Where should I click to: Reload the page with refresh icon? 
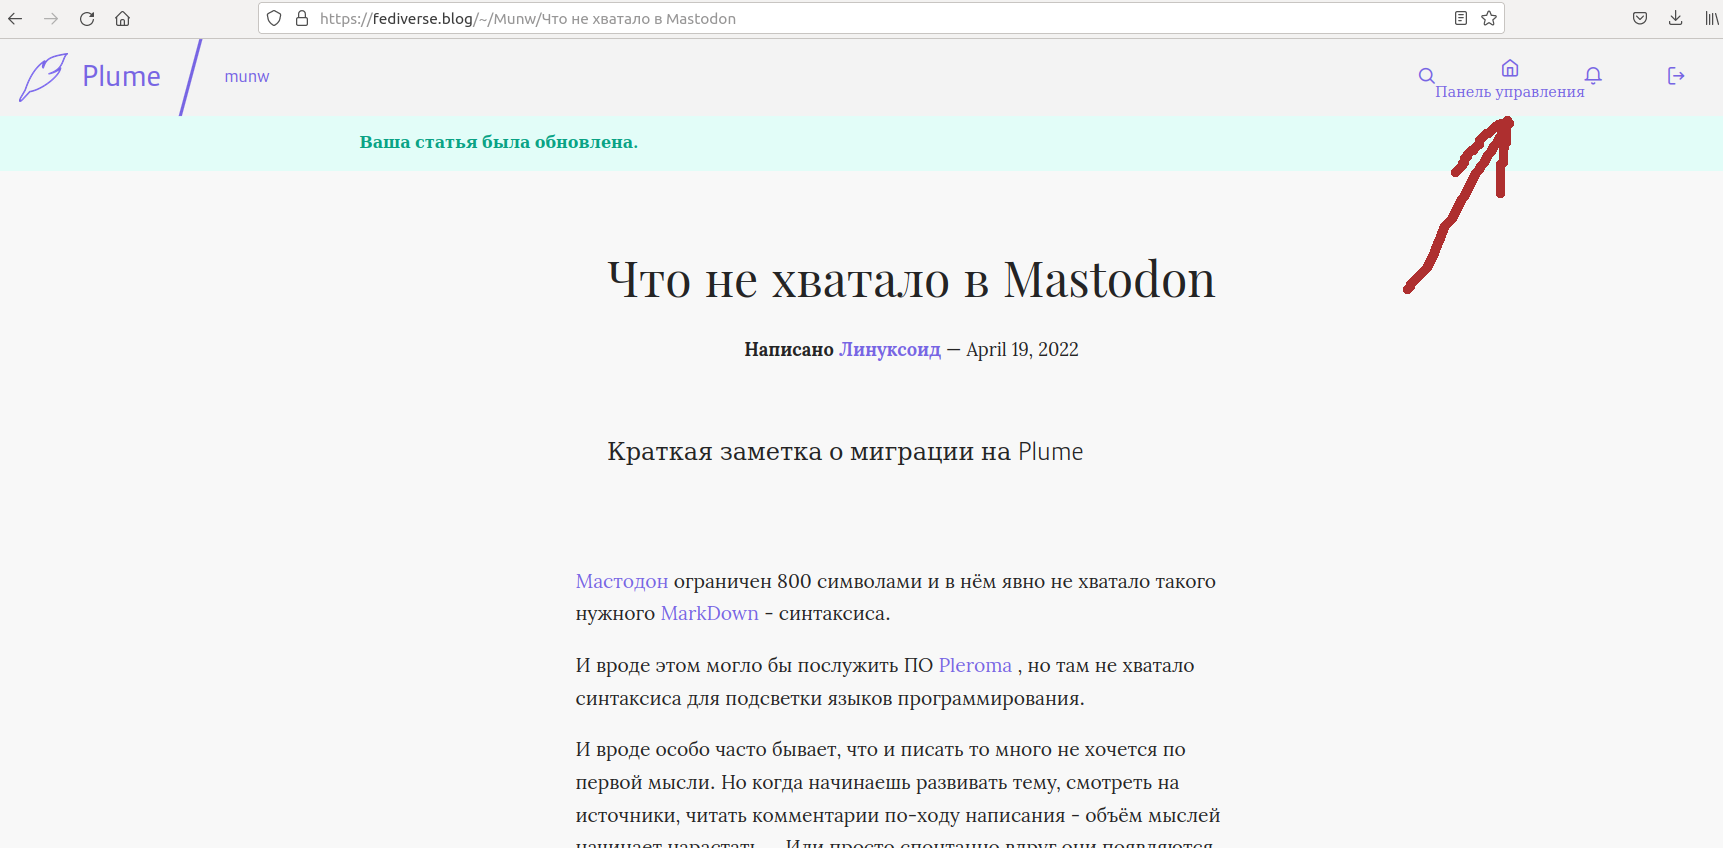click(87, 18)
